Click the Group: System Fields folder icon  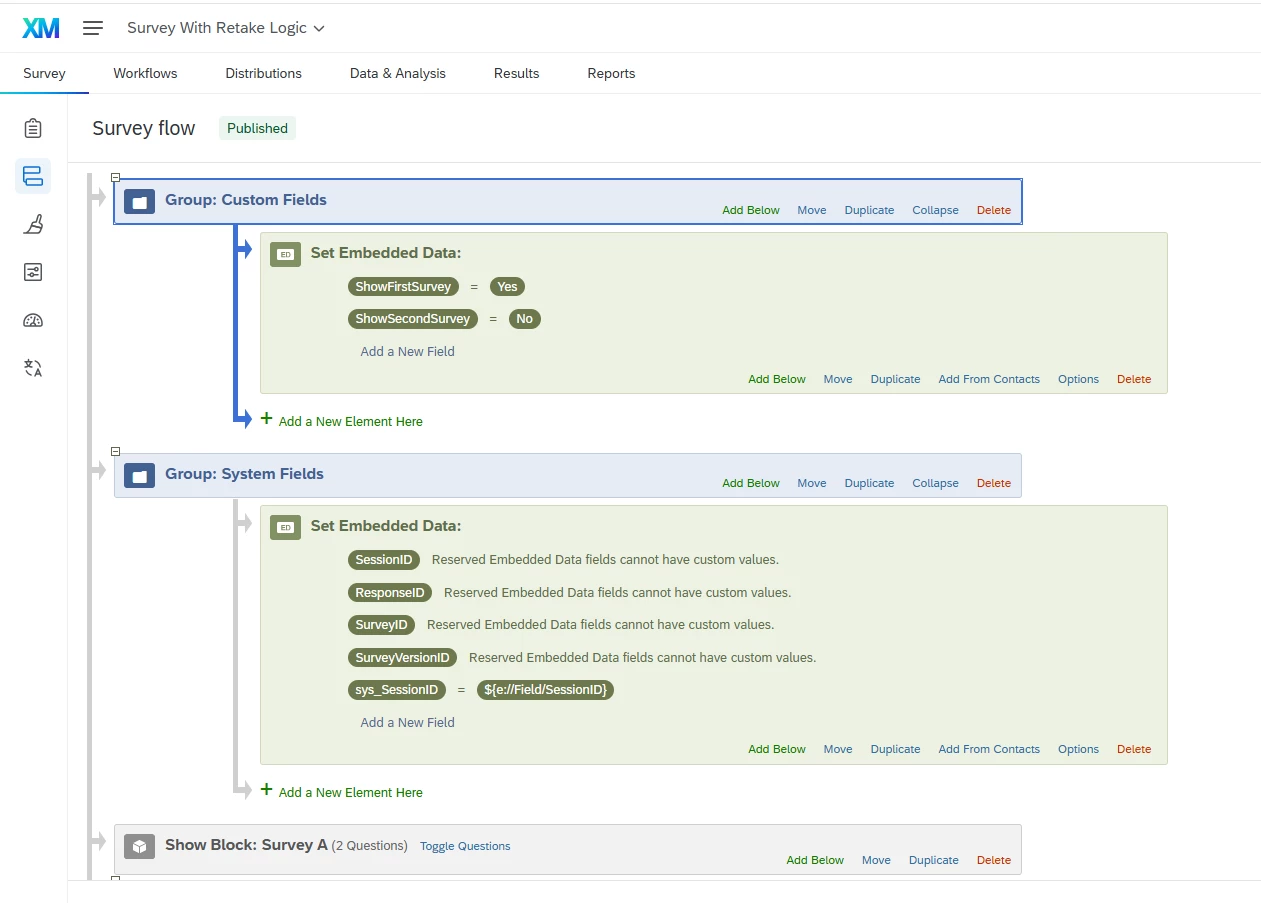click(x=140, y=475)
